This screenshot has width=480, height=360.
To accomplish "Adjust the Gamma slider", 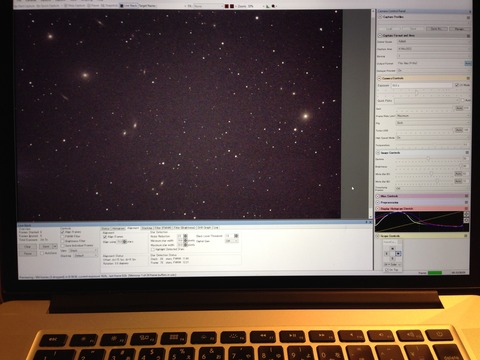I will 428,158.
